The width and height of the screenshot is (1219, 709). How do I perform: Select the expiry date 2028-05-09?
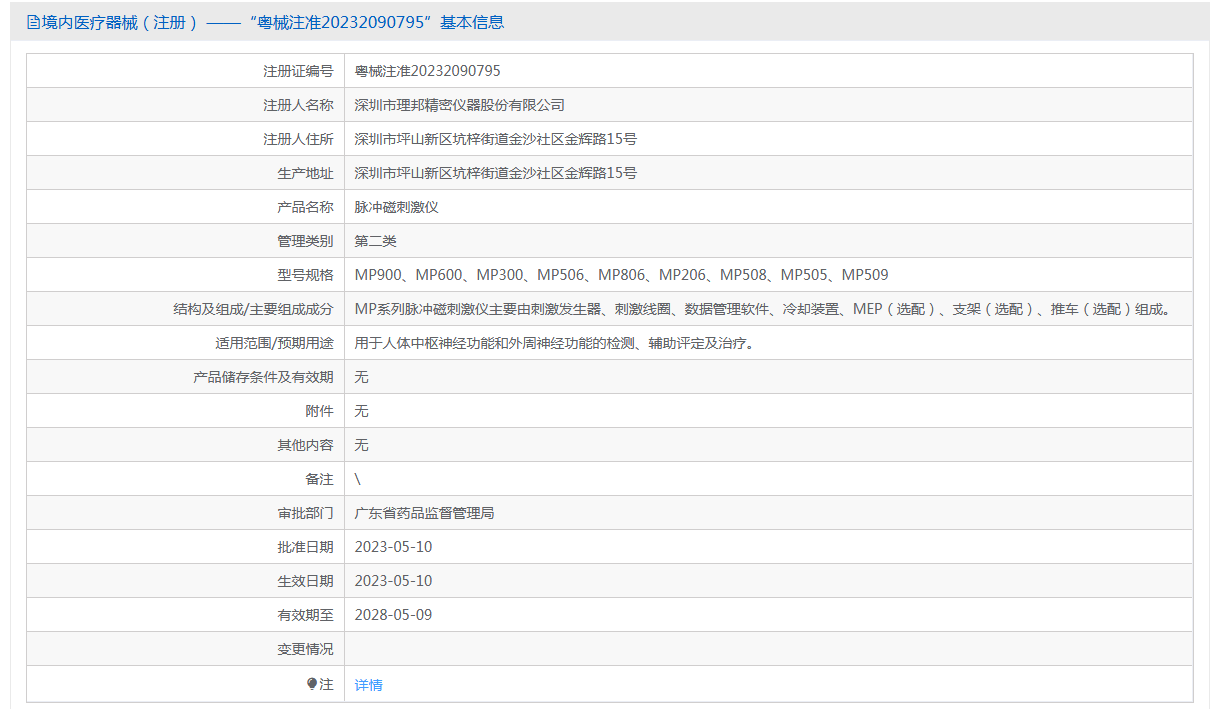point(394,615)
